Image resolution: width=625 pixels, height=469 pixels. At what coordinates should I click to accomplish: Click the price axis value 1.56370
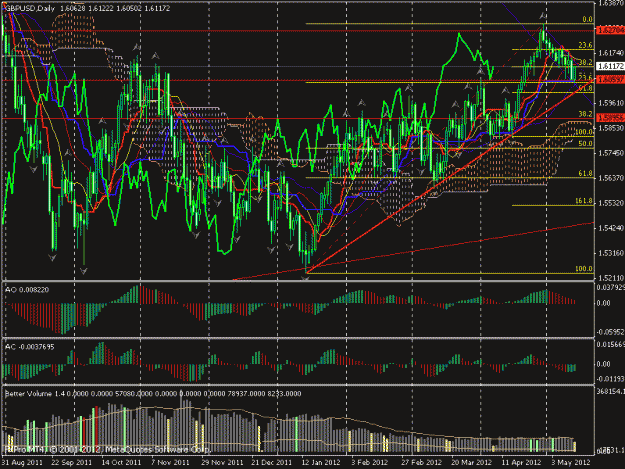(610, 178)
